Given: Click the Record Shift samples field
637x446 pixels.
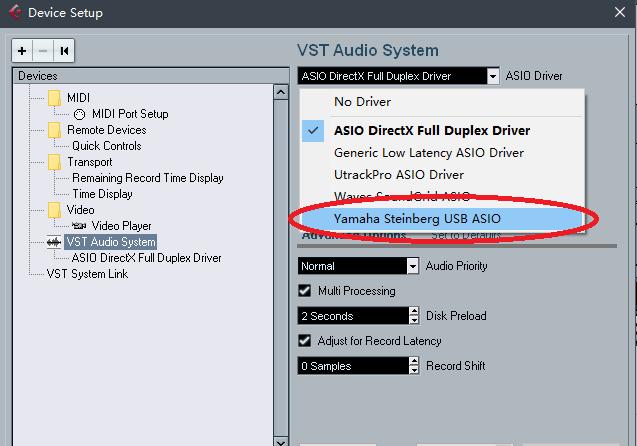Looking at the screenshot, I should point(352,366).
